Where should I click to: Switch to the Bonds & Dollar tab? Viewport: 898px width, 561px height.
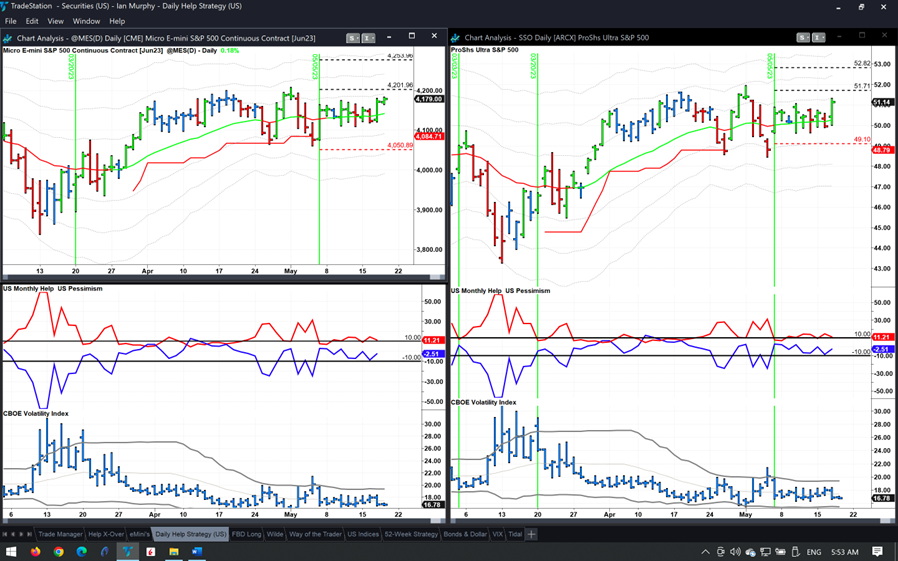465,534
